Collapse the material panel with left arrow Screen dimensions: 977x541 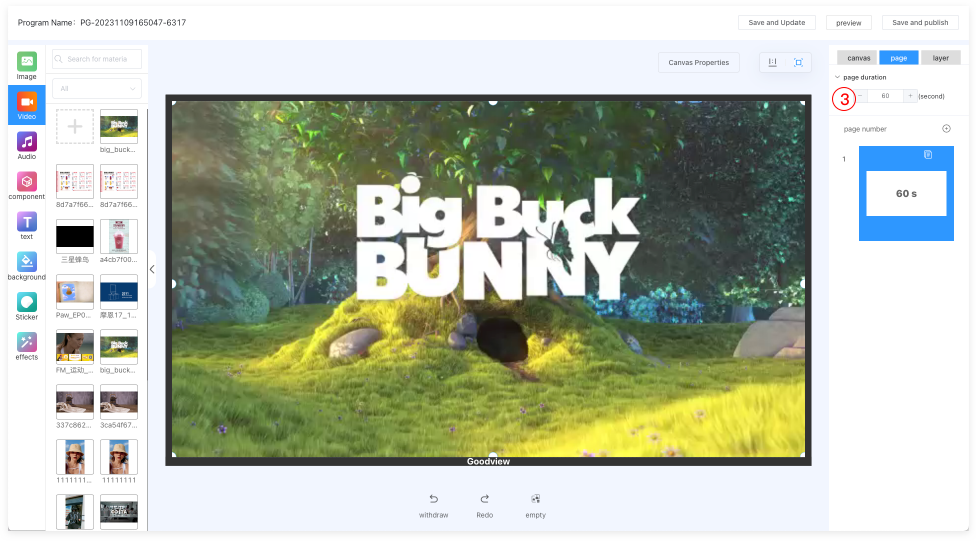pyautogui.click(x=152, y=269)
